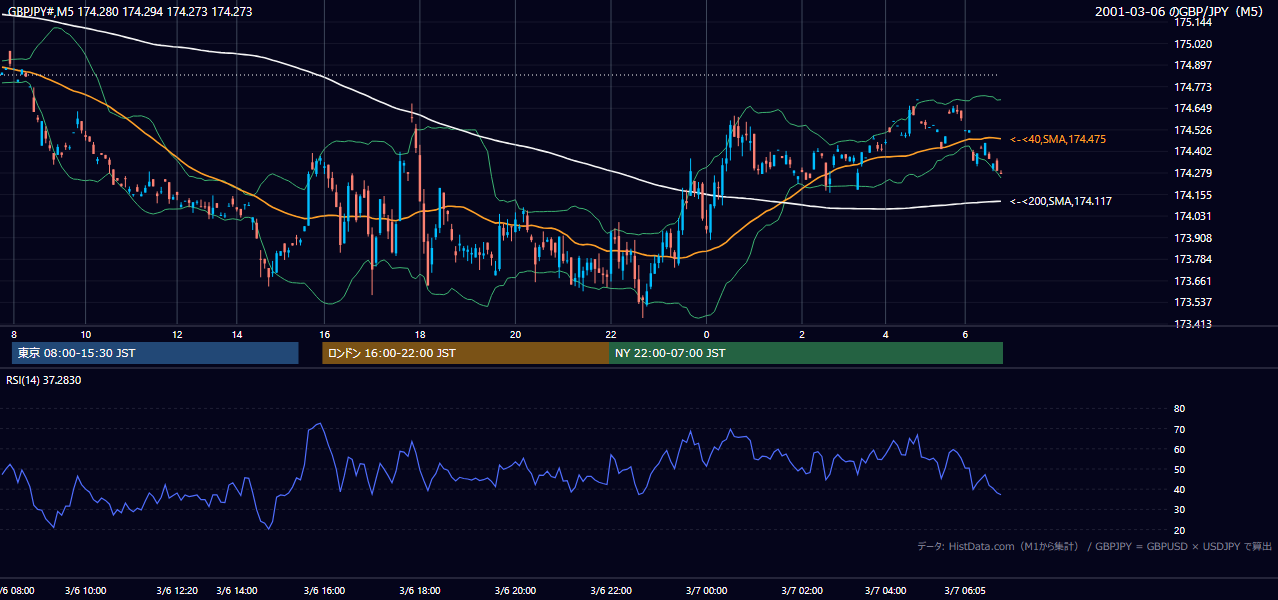The height and width of the screenshot is (600, 1278).
Task: Click hour marker 18 under the chart
Action: pyautogui.click(x=420, y=333)
